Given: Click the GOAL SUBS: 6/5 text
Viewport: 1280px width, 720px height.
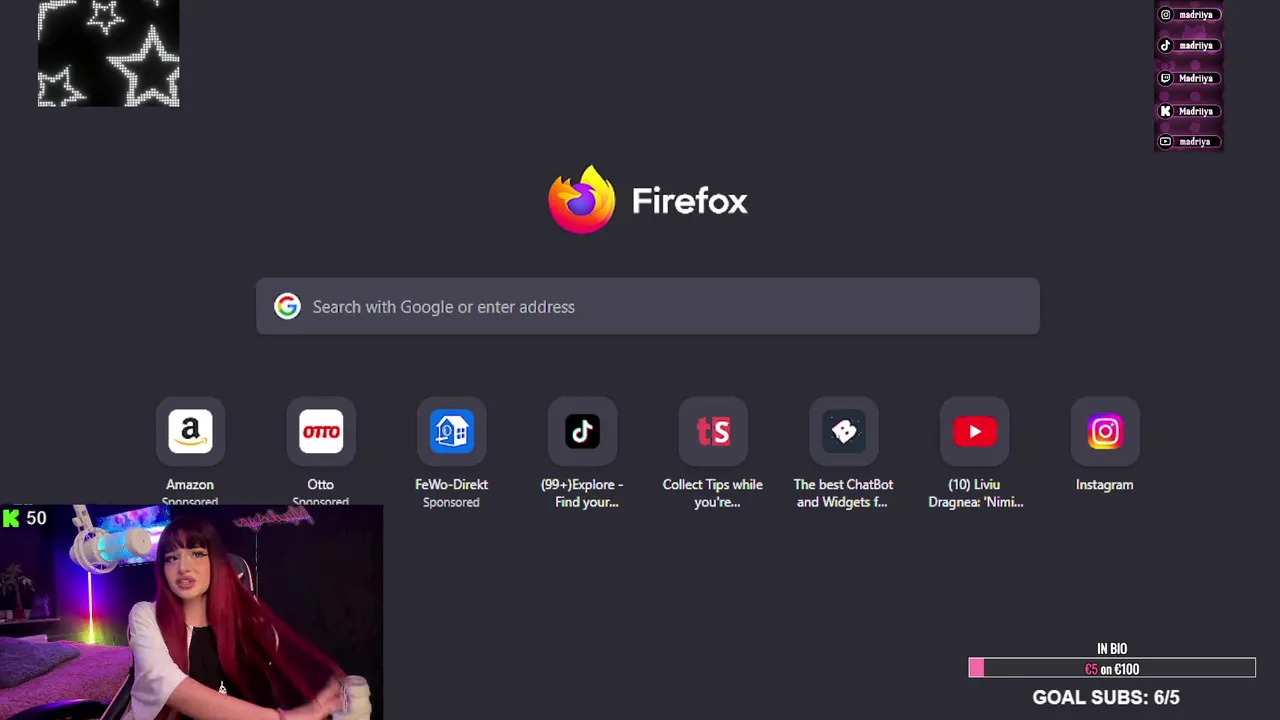Looking at the screenshot, I should pyautogui.click(x=1106, y=697).
